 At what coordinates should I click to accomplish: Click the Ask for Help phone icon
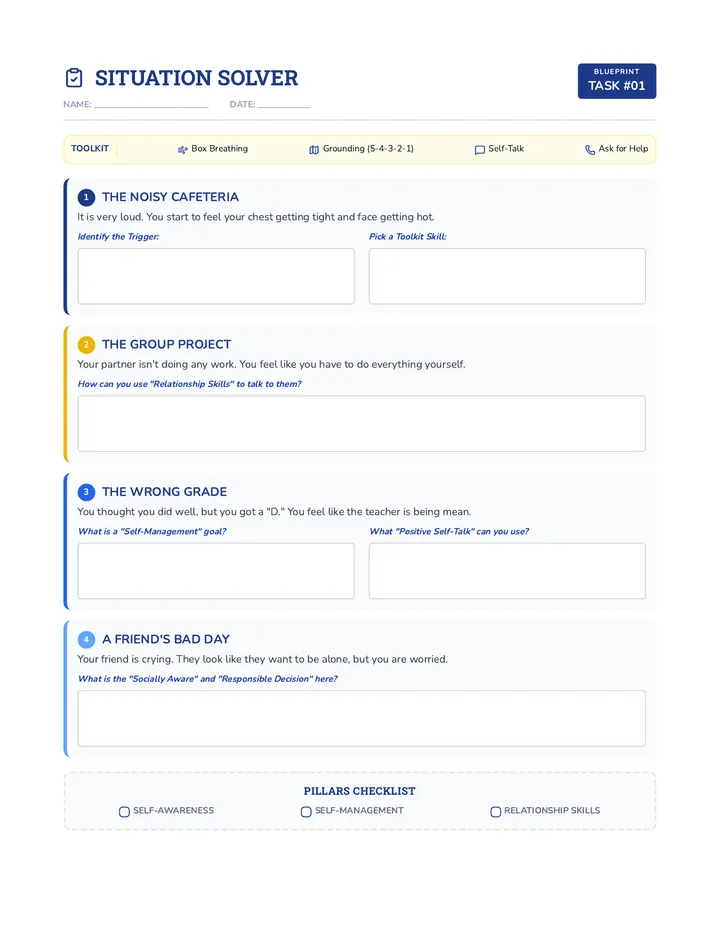pyautogui.click(x=590, y=150)
